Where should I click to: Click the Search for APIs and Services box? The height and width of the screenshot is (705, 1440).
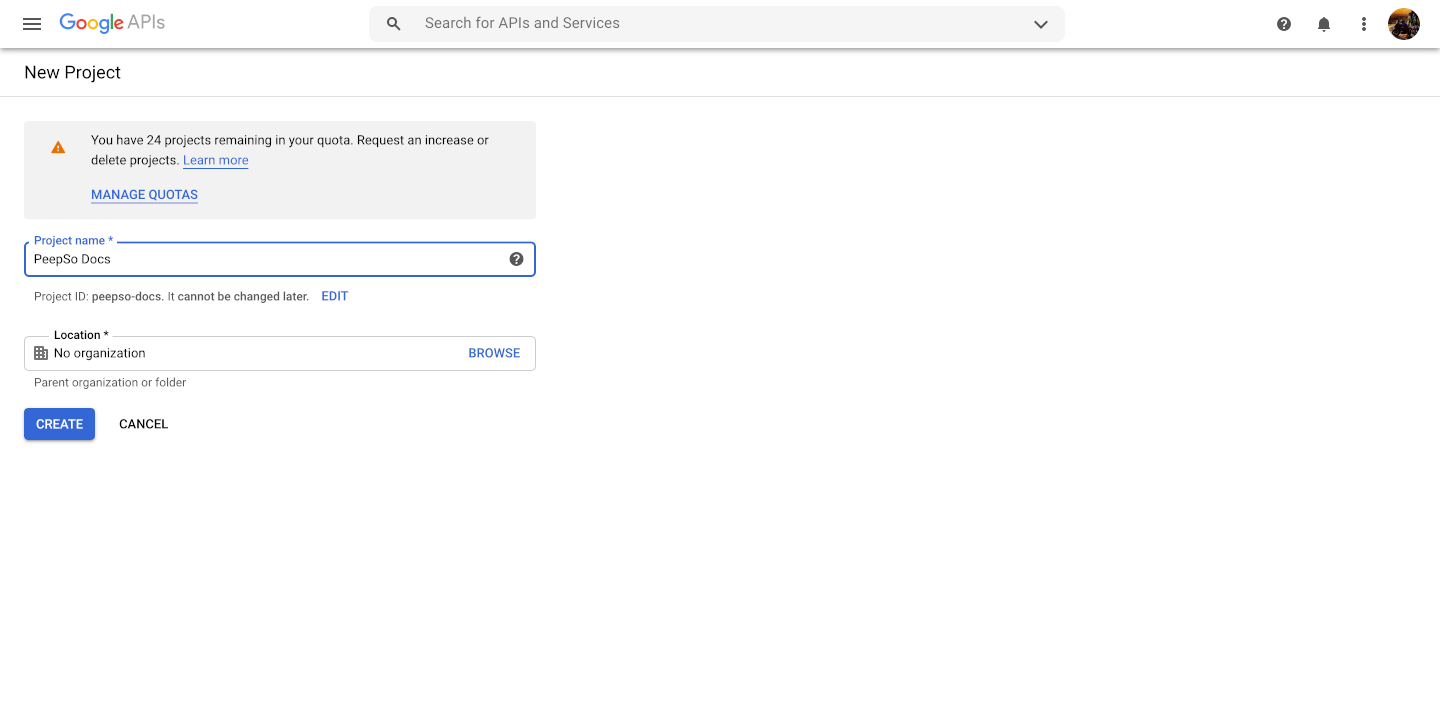pos(716,24)
